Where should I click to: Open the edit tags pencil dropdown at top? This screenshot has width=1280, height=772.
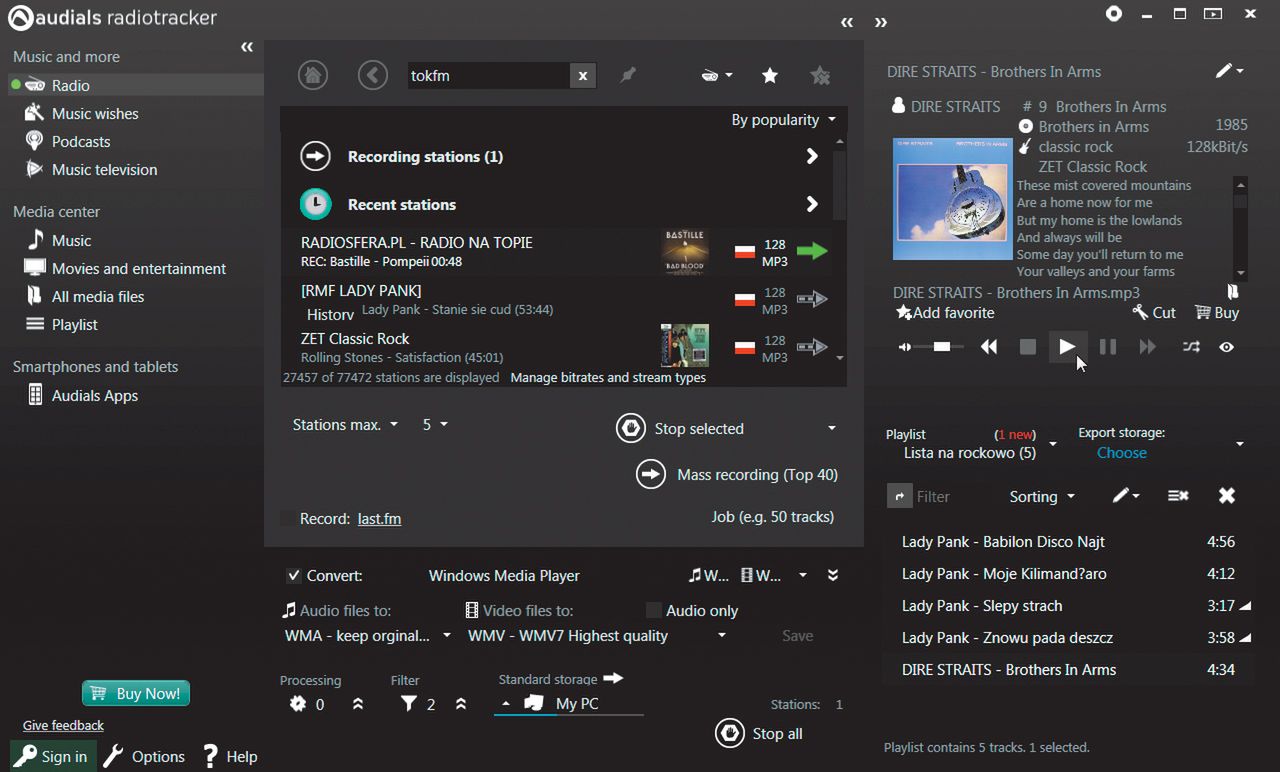tap(1229, 71)
